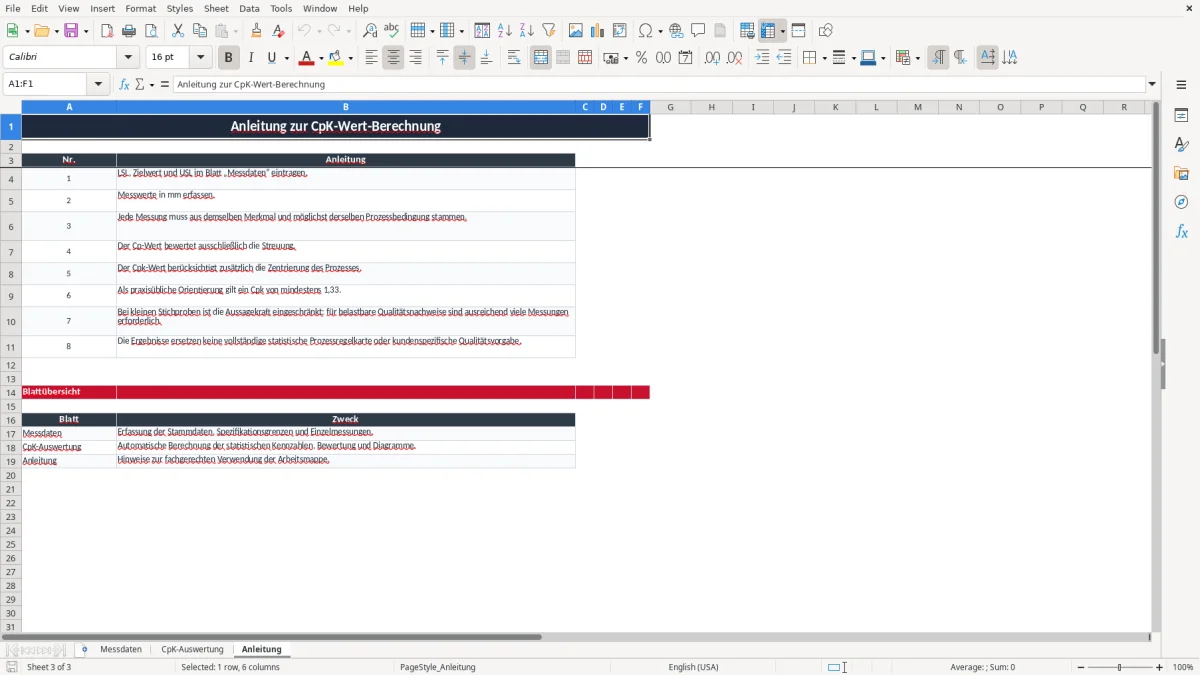Open the File menu
The height and width of the screenshot is (675, 1200).
13,8
